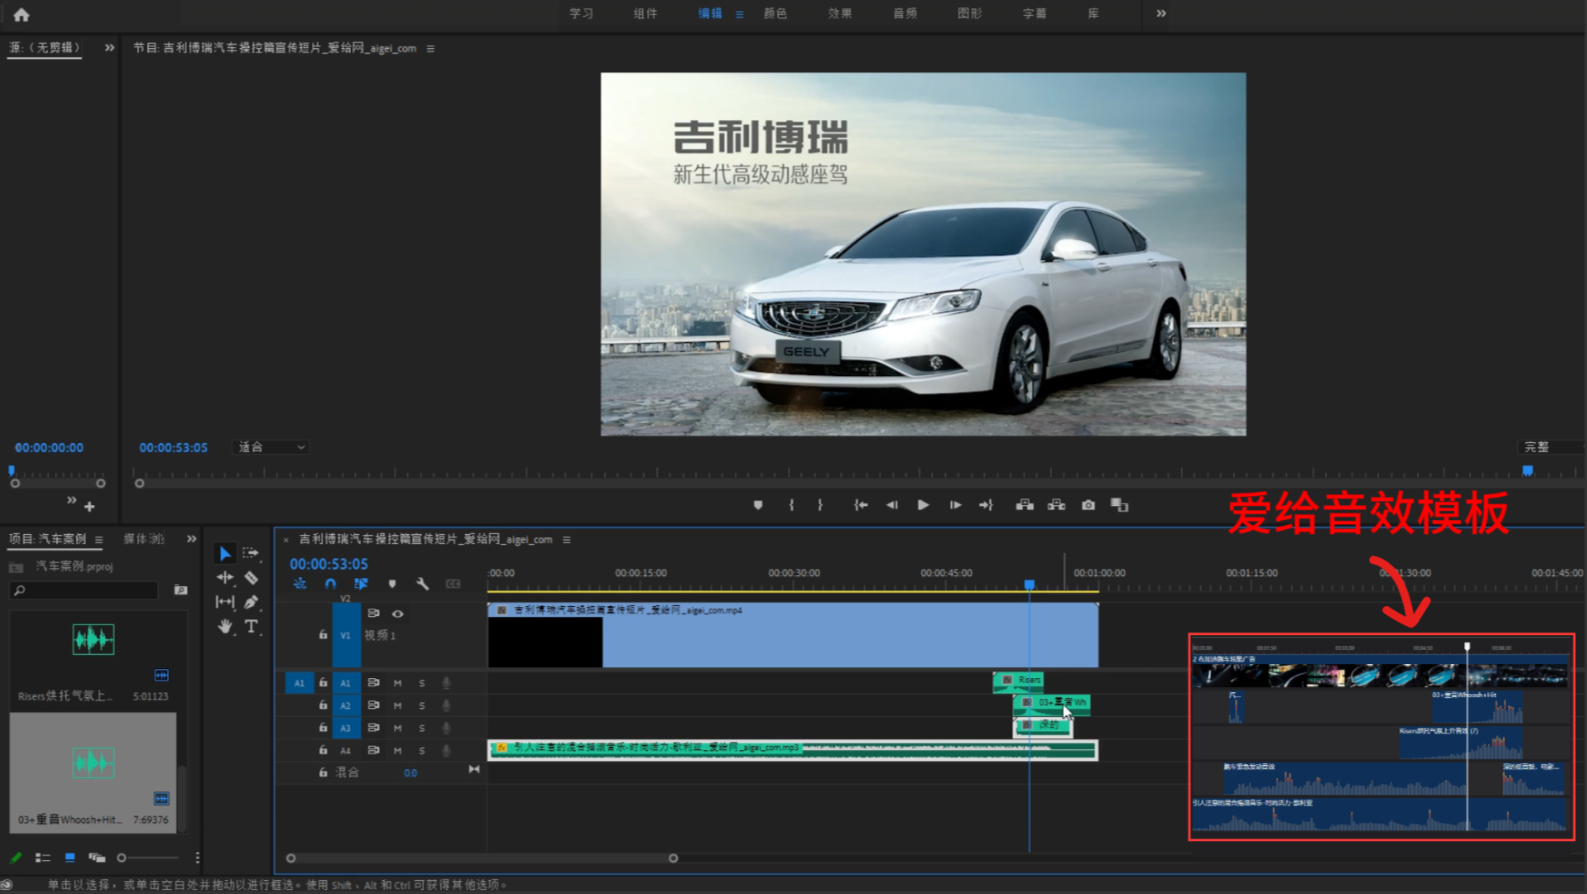
Task: Step forward one frame
Action: click(x=955, y=505)
